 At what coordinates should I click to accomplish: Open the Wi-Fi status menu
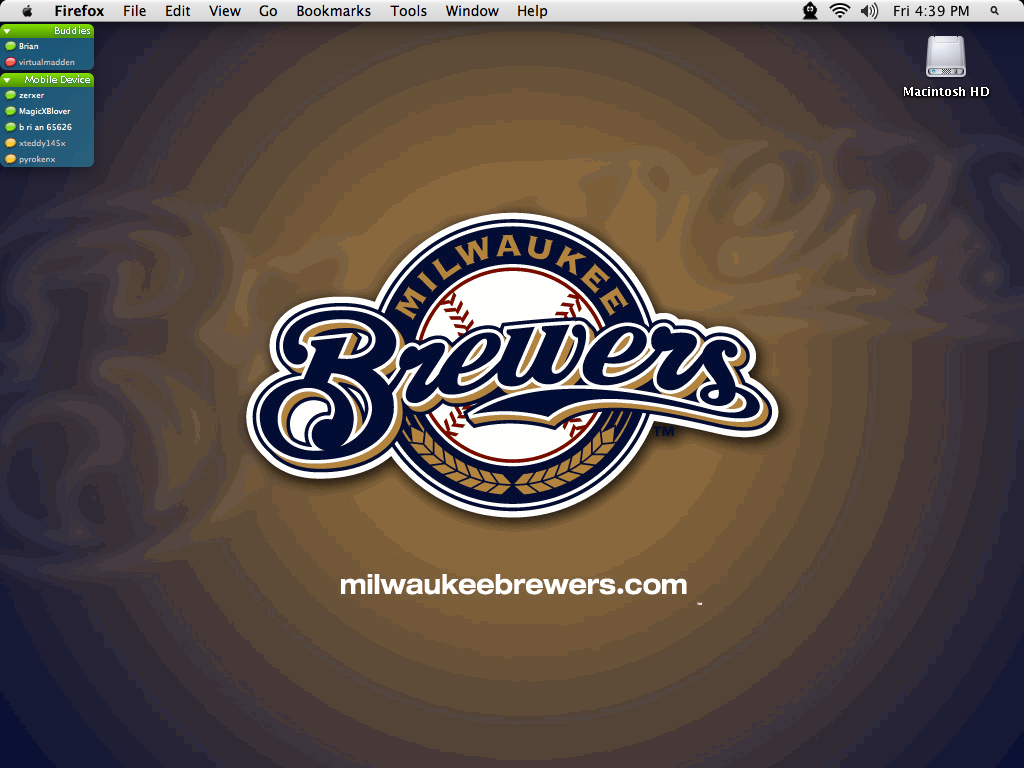click(x=840, y=11)
